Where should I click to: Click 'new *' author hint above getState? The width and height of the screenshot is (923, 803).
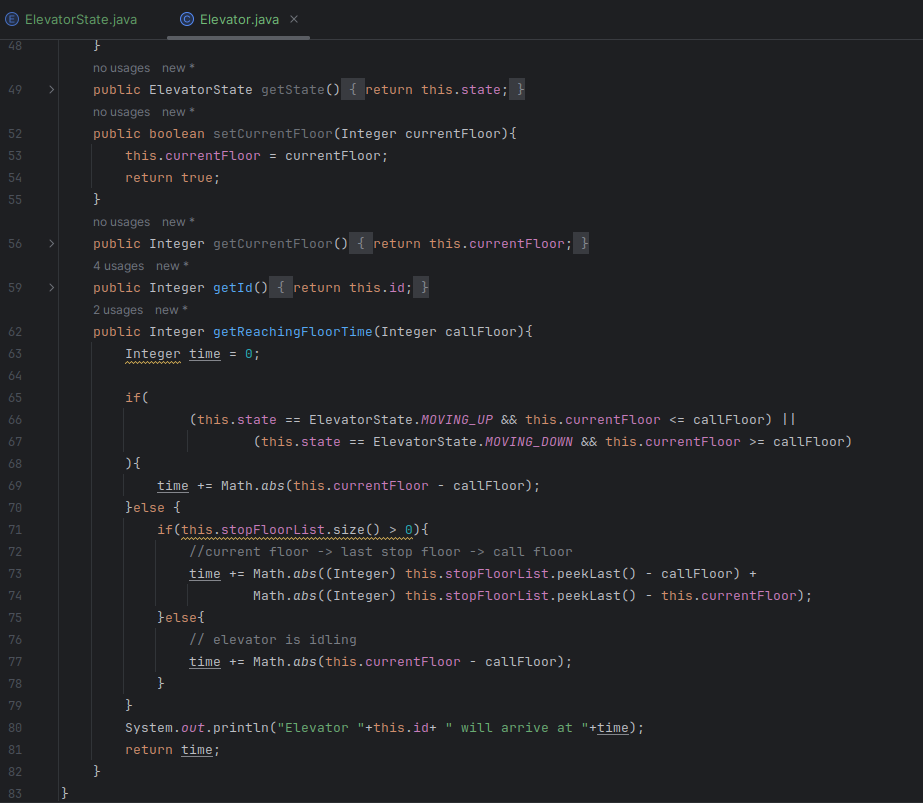[178, 68]
